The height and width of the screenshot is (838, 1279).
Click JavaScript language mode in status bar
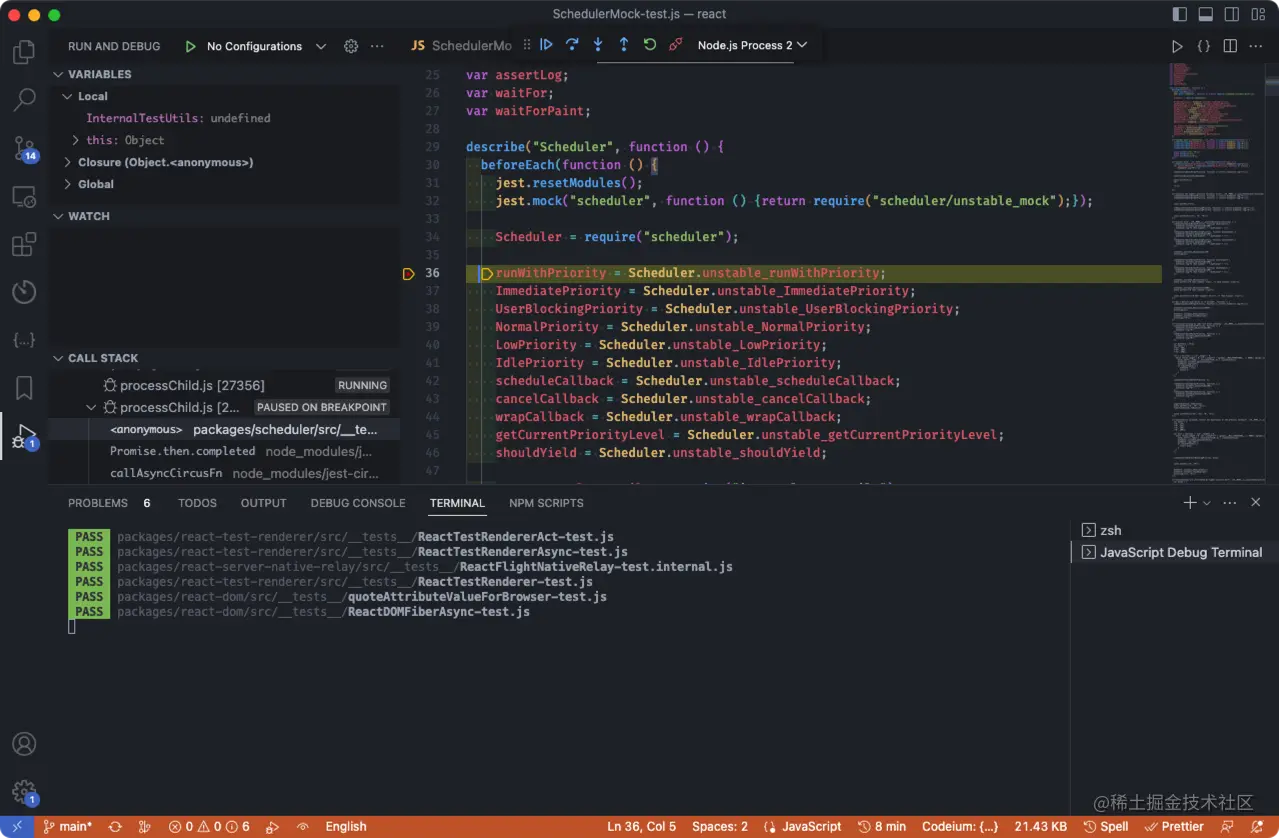coord(802,827)
